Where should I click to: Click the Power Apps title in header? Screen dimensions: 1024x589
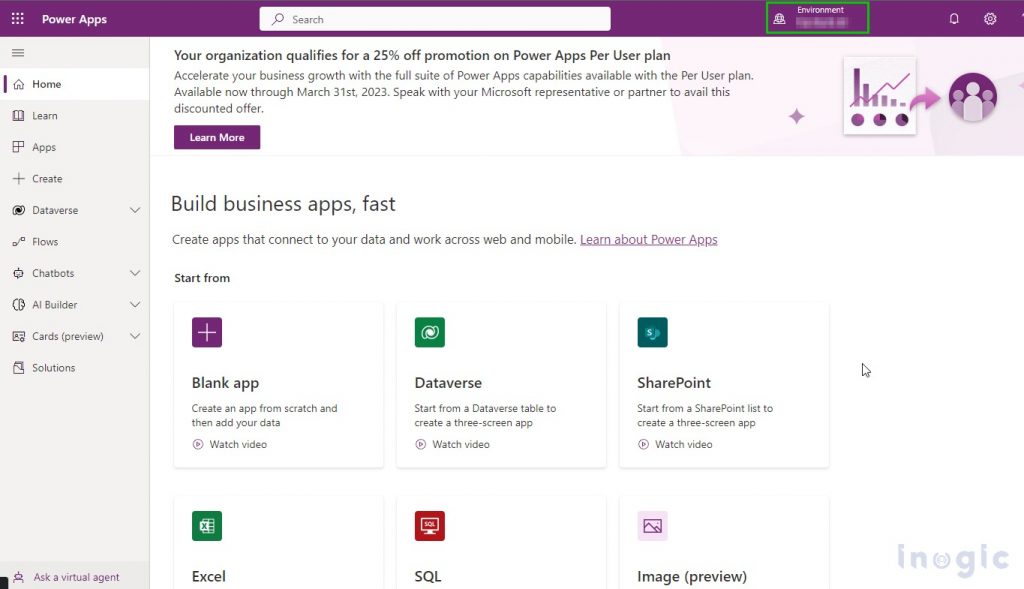74,19
